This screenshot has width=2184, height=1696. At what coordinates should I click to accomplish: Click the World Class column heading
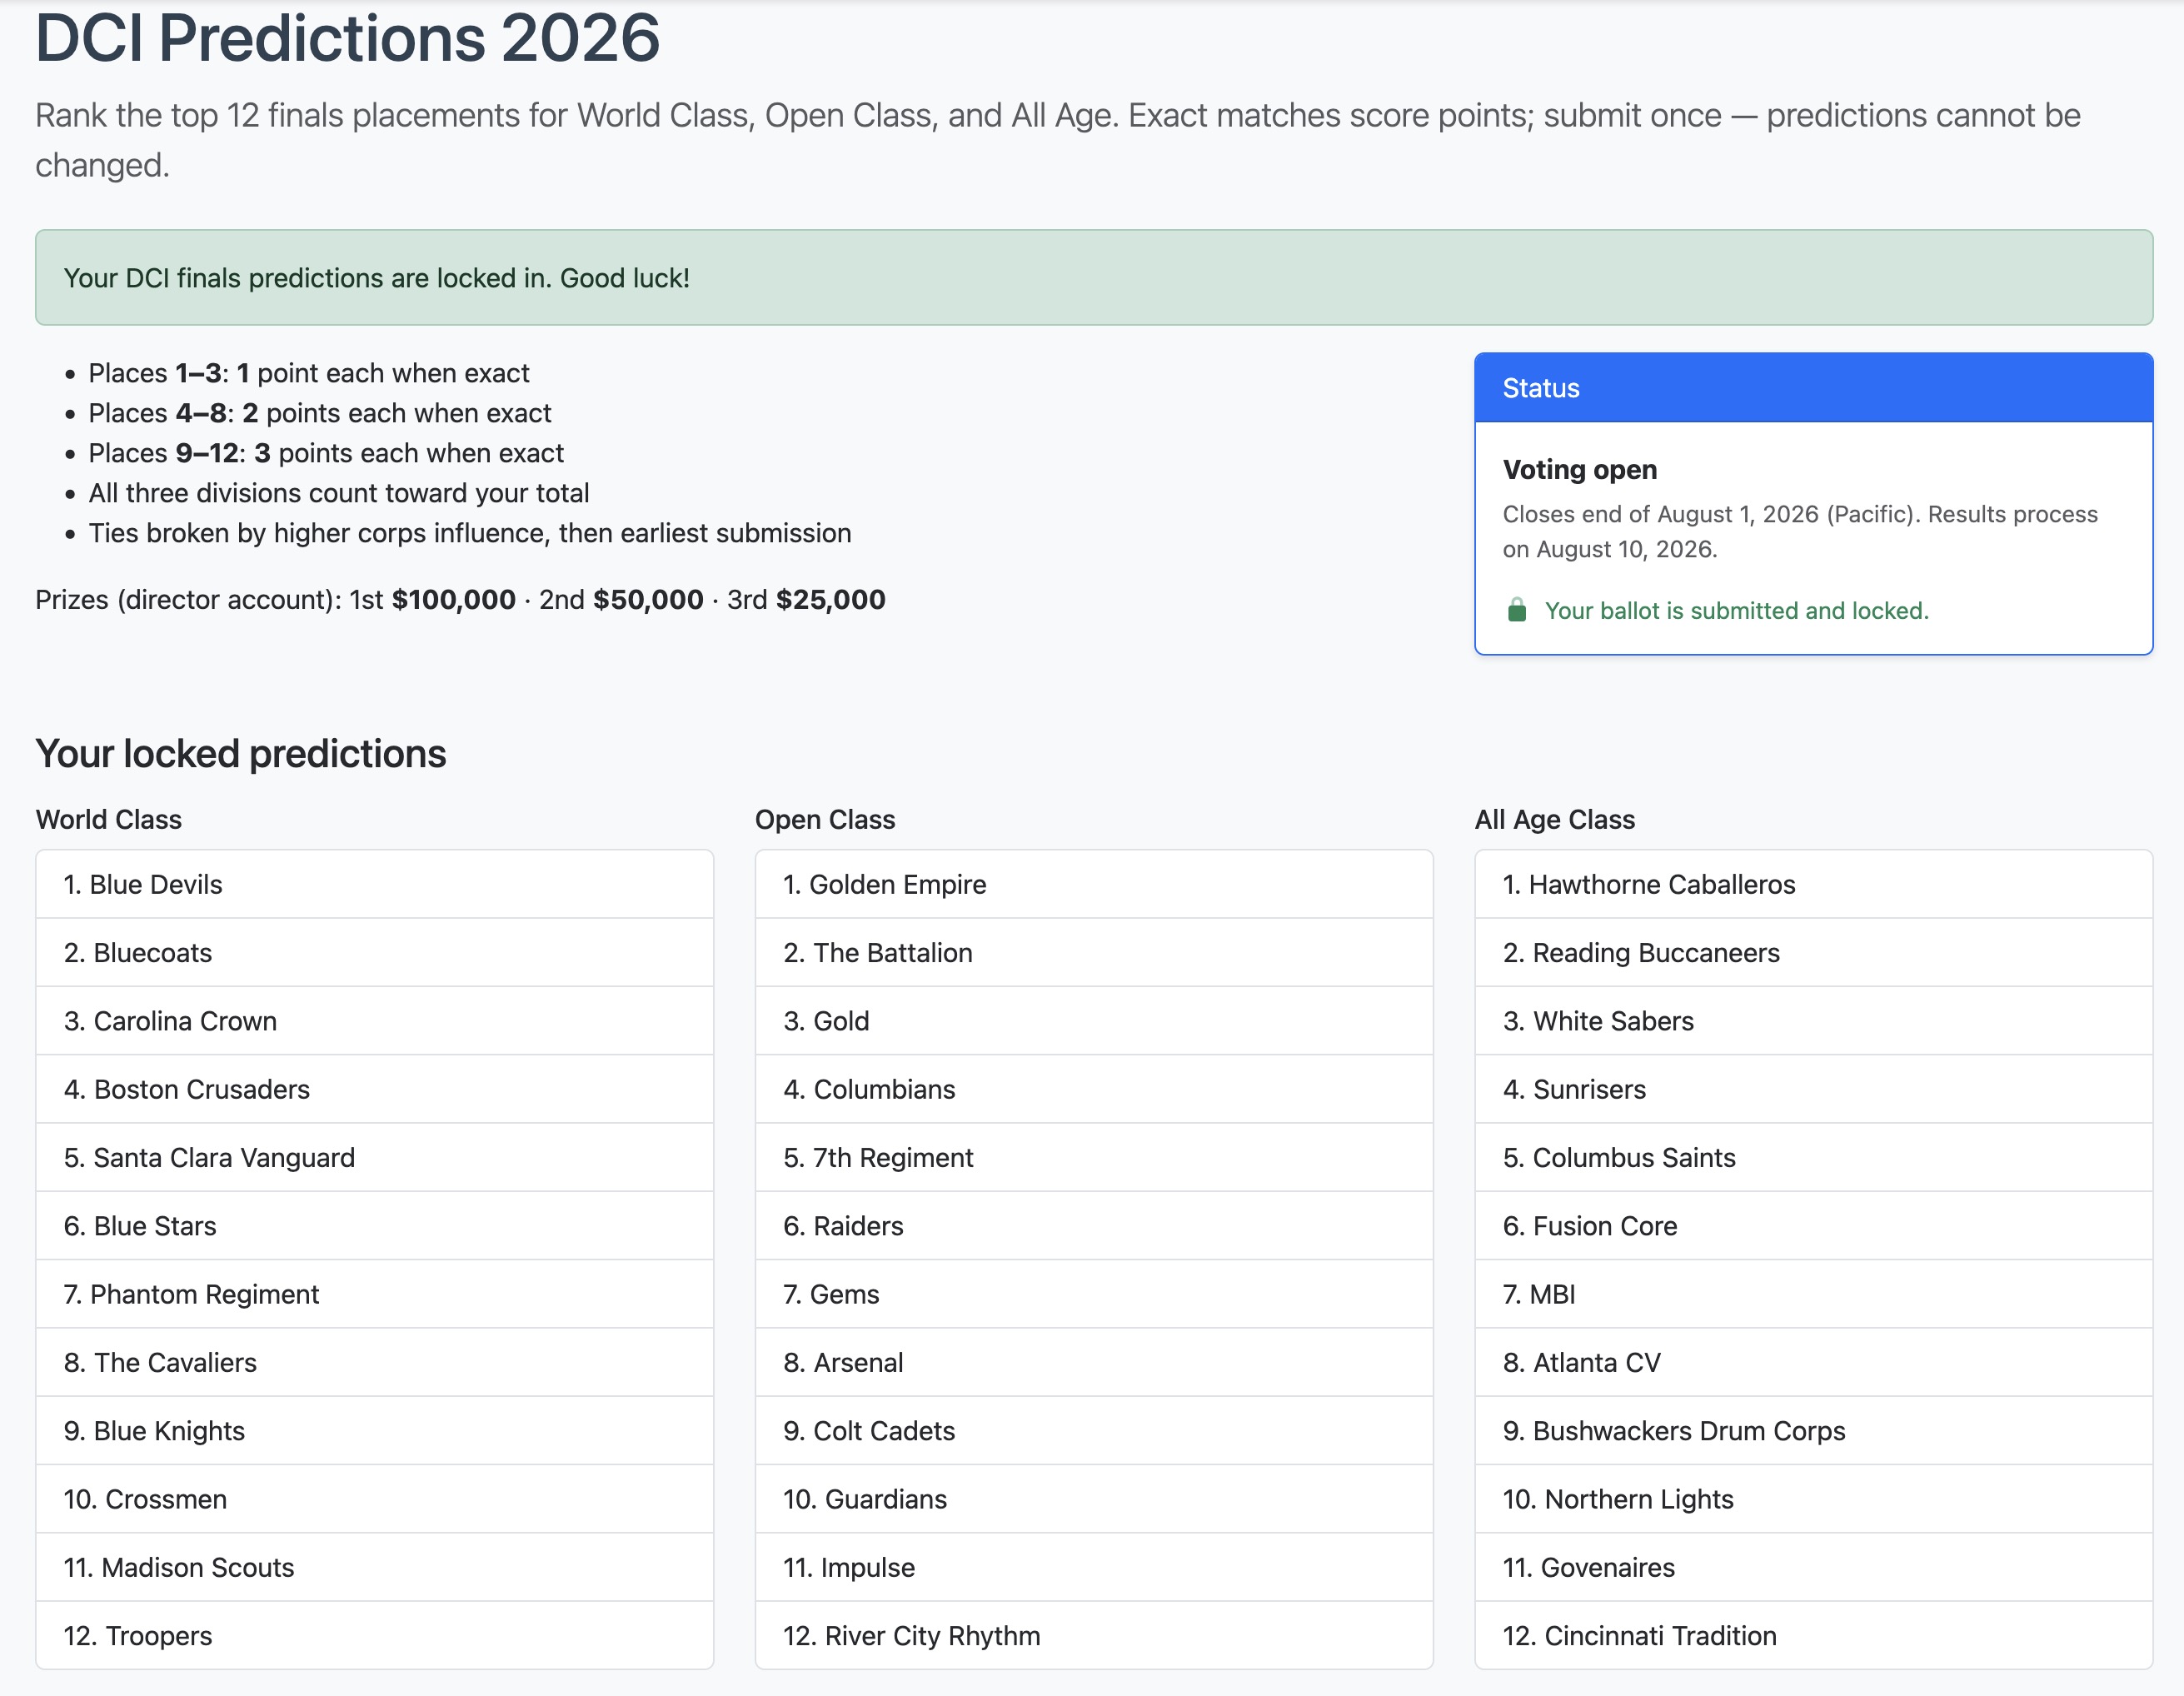pyautogui.click(x=109, y=820)
